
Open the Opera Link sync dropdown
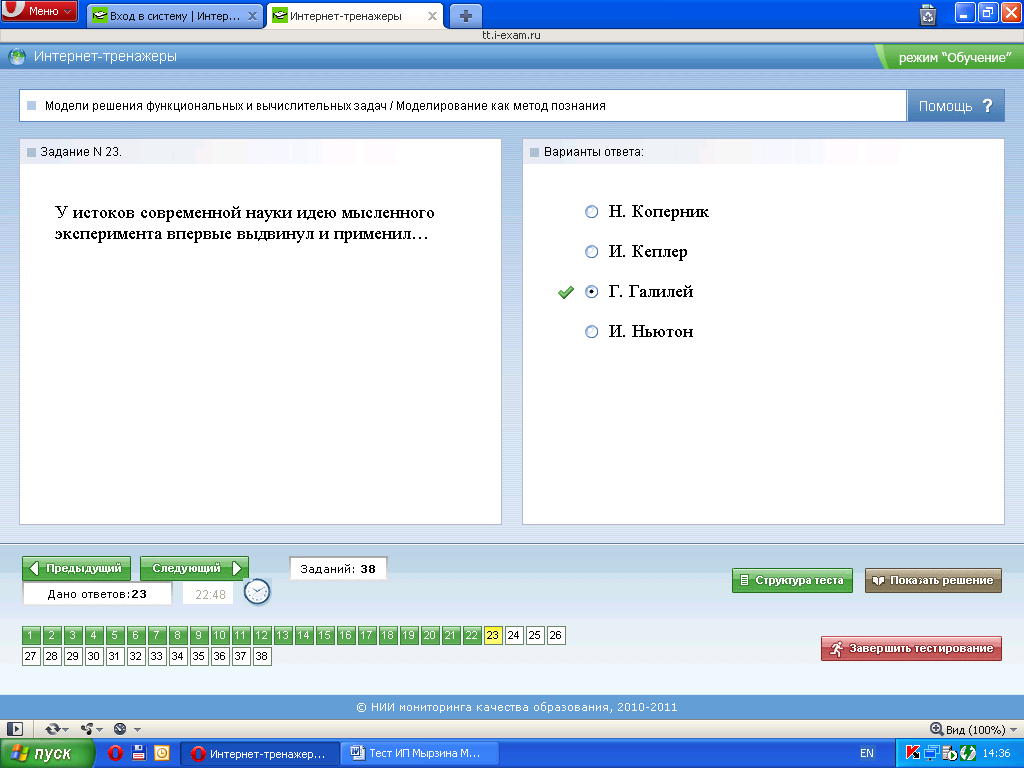[x=57, y=729]
